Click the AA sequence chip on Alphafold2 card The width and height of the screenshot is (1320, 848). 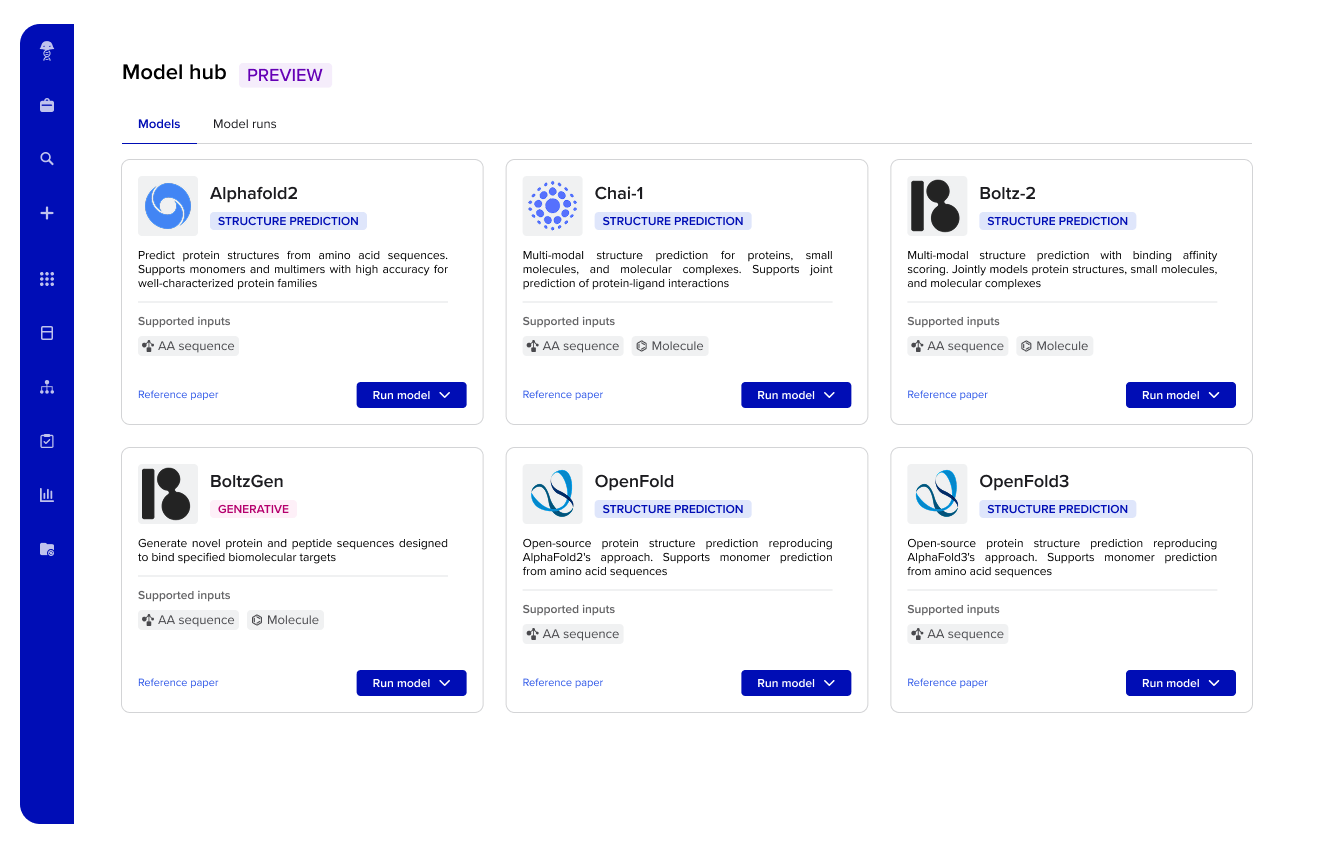coord(188,346)
